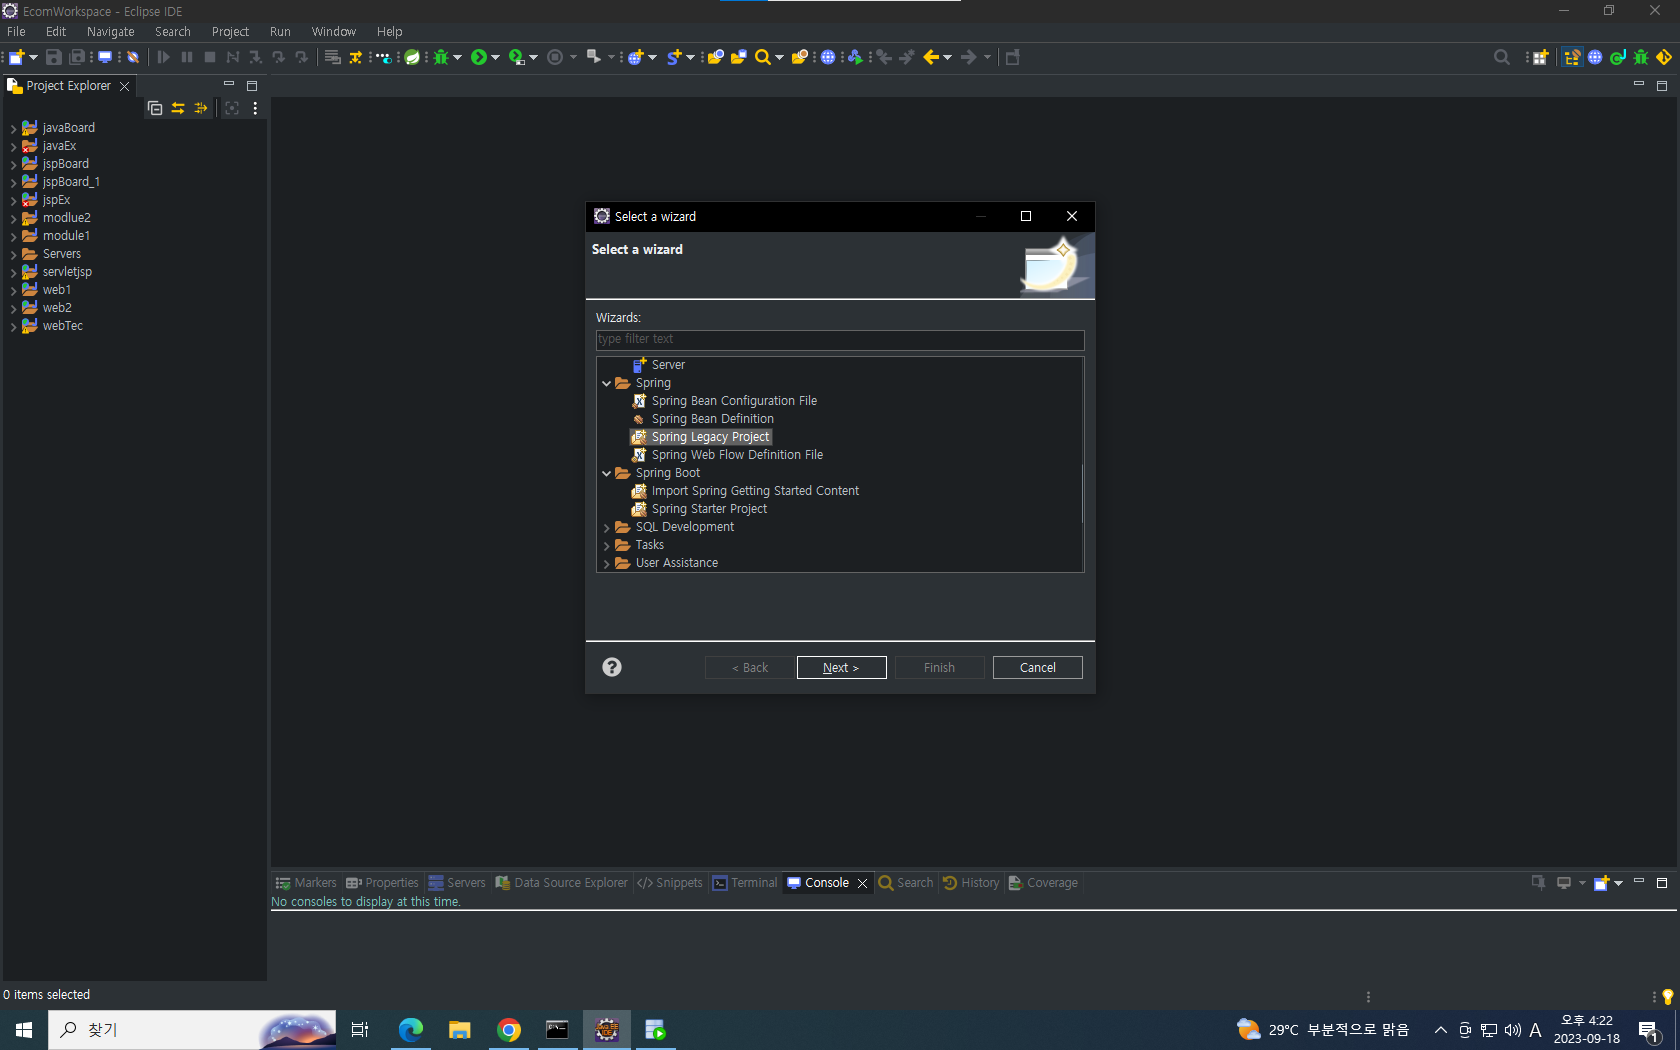Open the Navigate menu
This screenshot has height=1050, width=1680.
(110, 31)
